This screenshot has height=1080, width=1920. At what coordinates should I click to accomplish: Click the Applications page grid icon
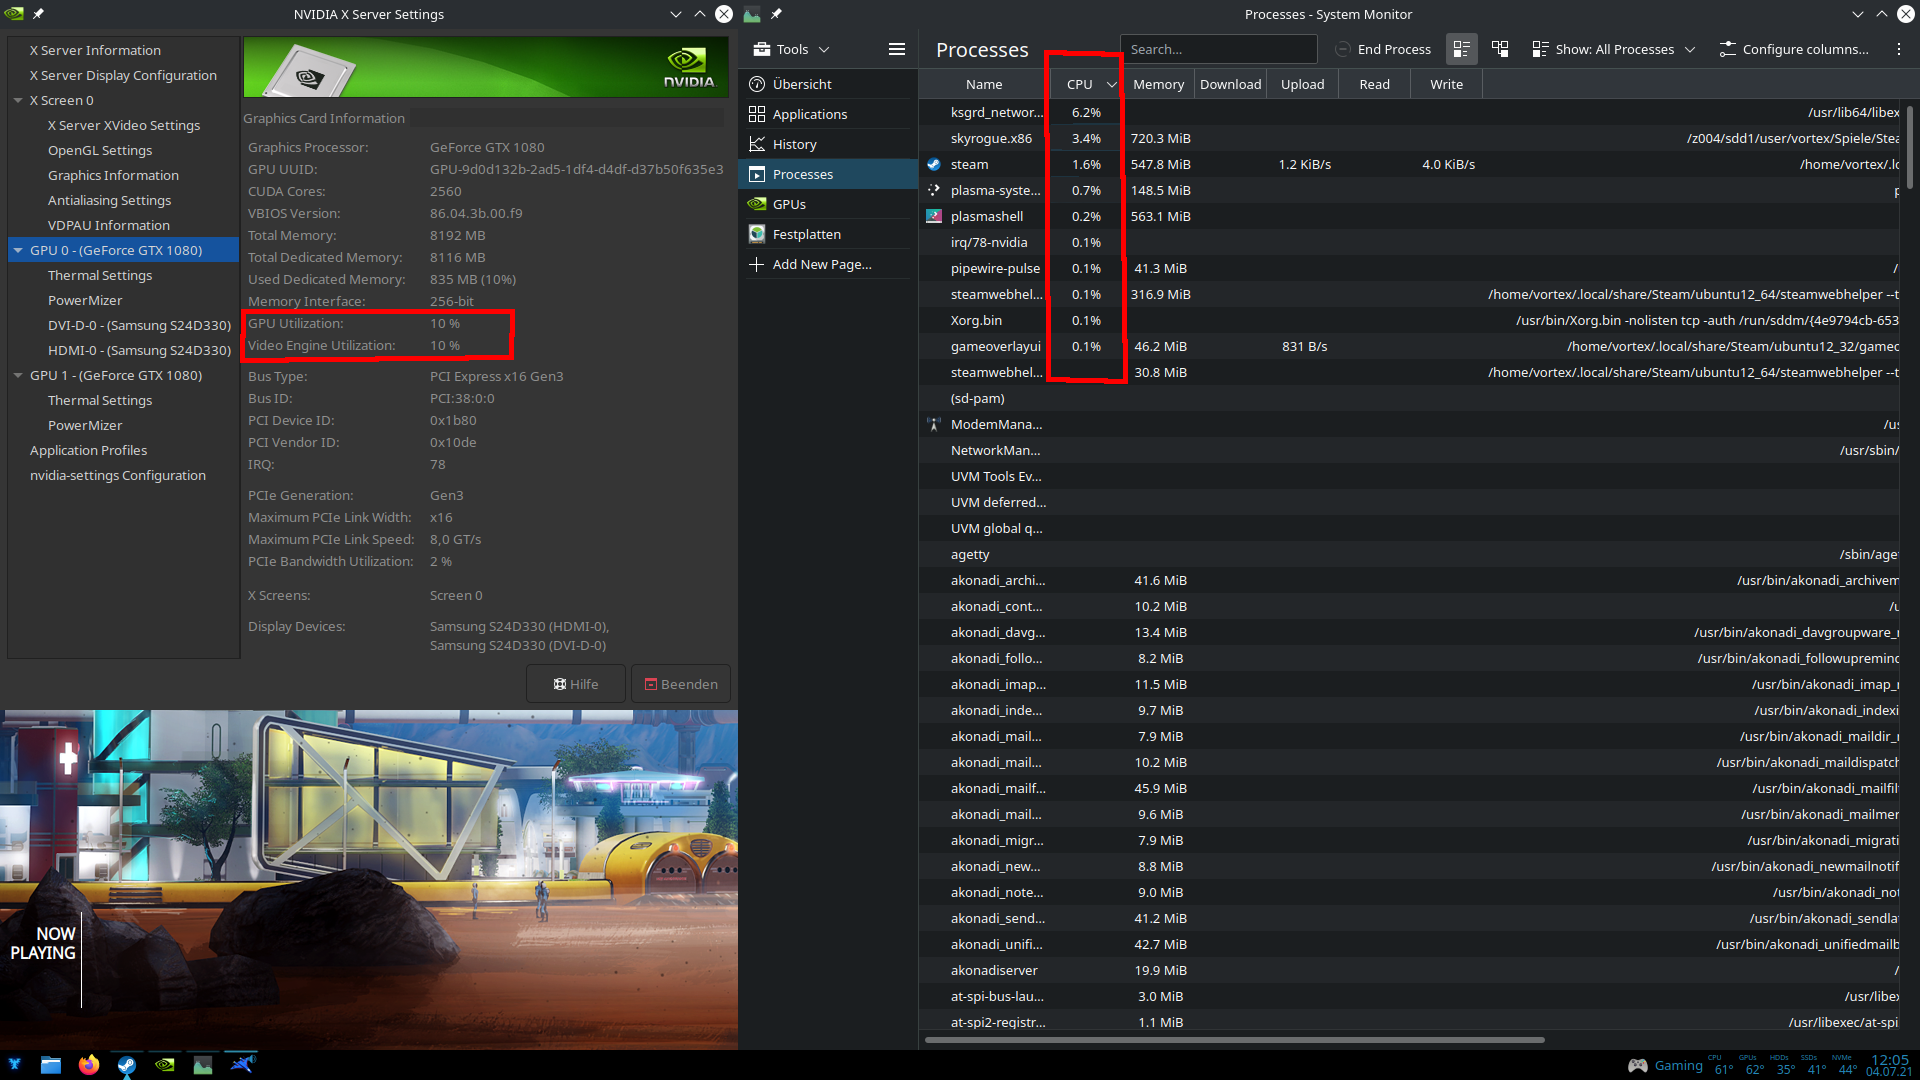point(757,114)
